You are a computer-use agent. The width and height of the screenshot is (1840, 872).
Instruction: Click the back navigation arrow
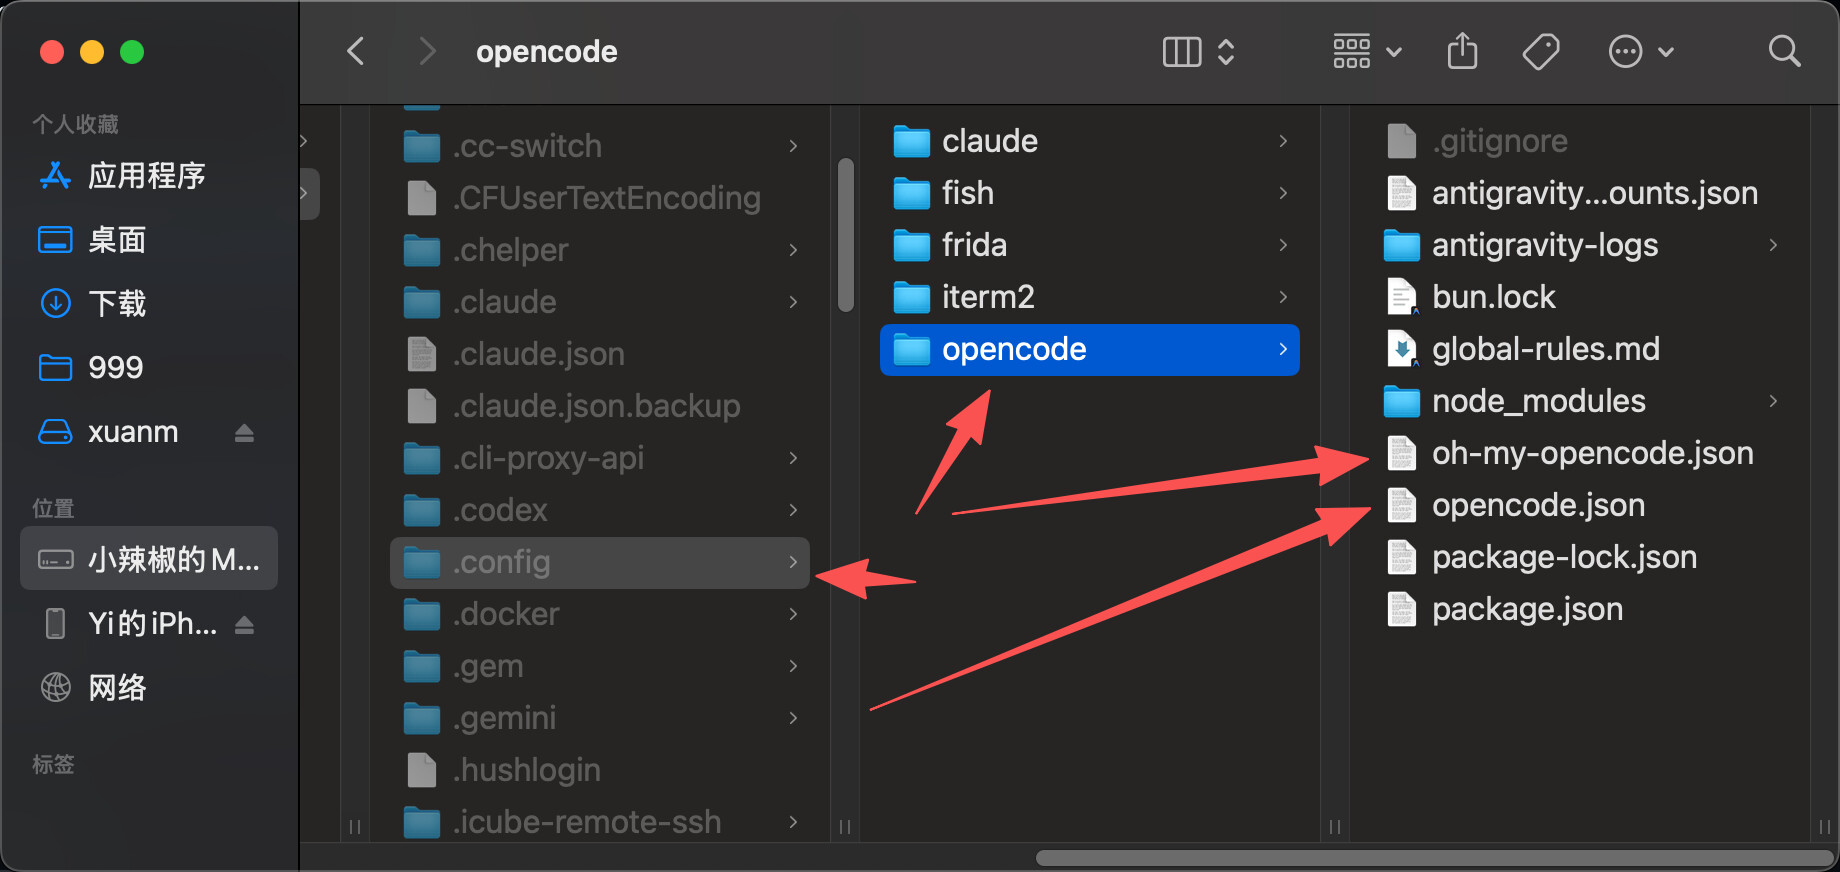coord(355,51)
